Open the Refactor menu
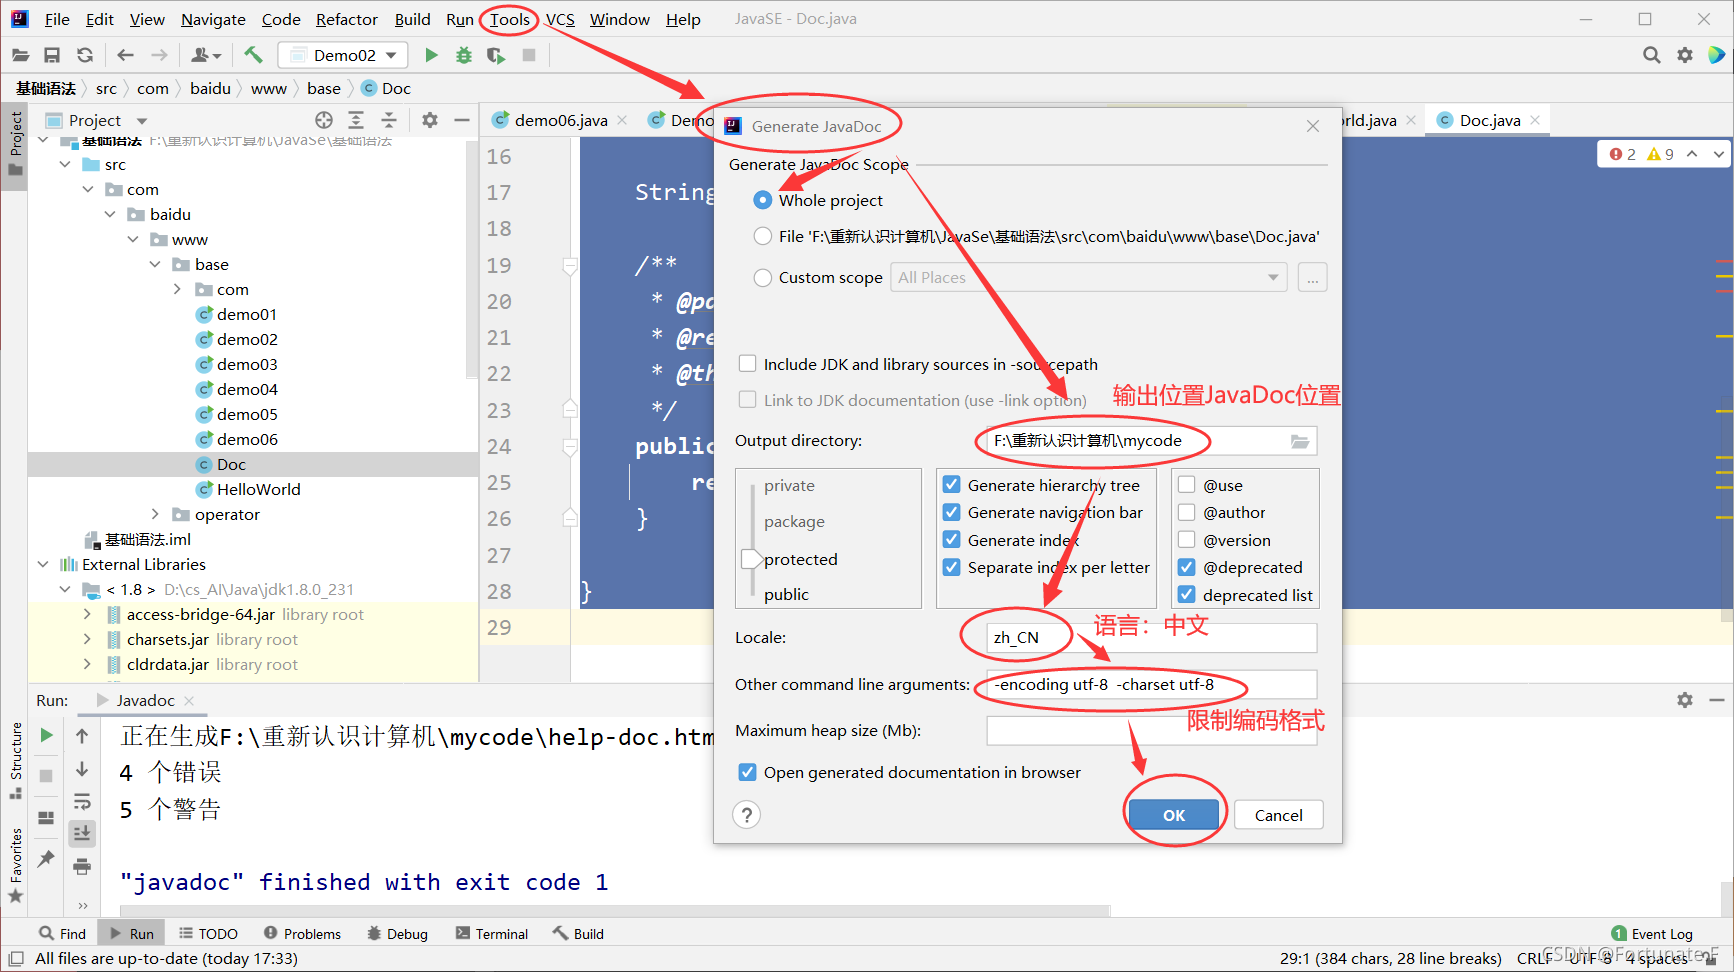 pyautogui.click(x=346, y=19)
